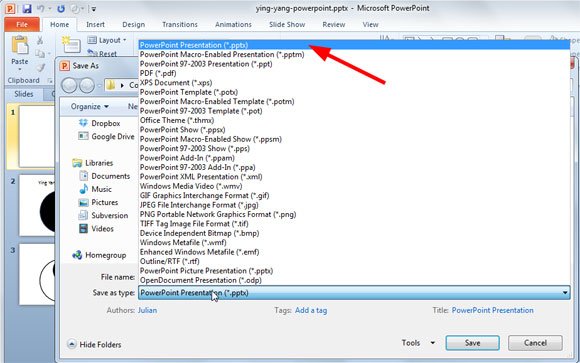580x363 pixels.
Task: Choose Windows Media Video (*.wmv) type
Action: (x=354, y=186)
